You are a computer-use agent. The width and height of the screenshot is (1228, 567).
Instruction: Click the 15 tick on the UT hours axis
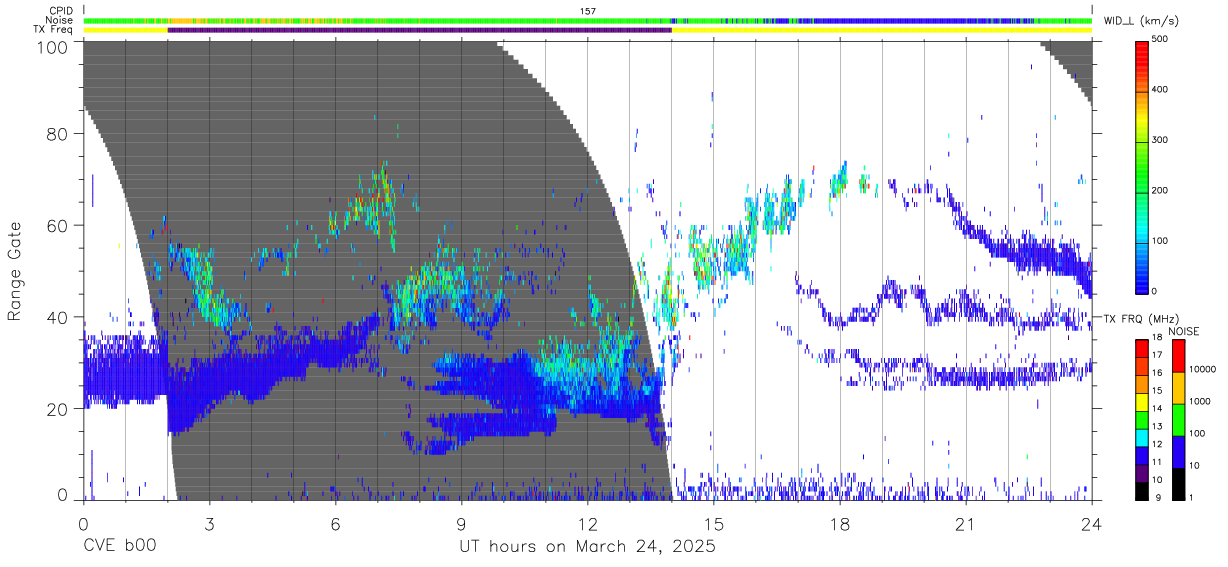click(714, 523)
